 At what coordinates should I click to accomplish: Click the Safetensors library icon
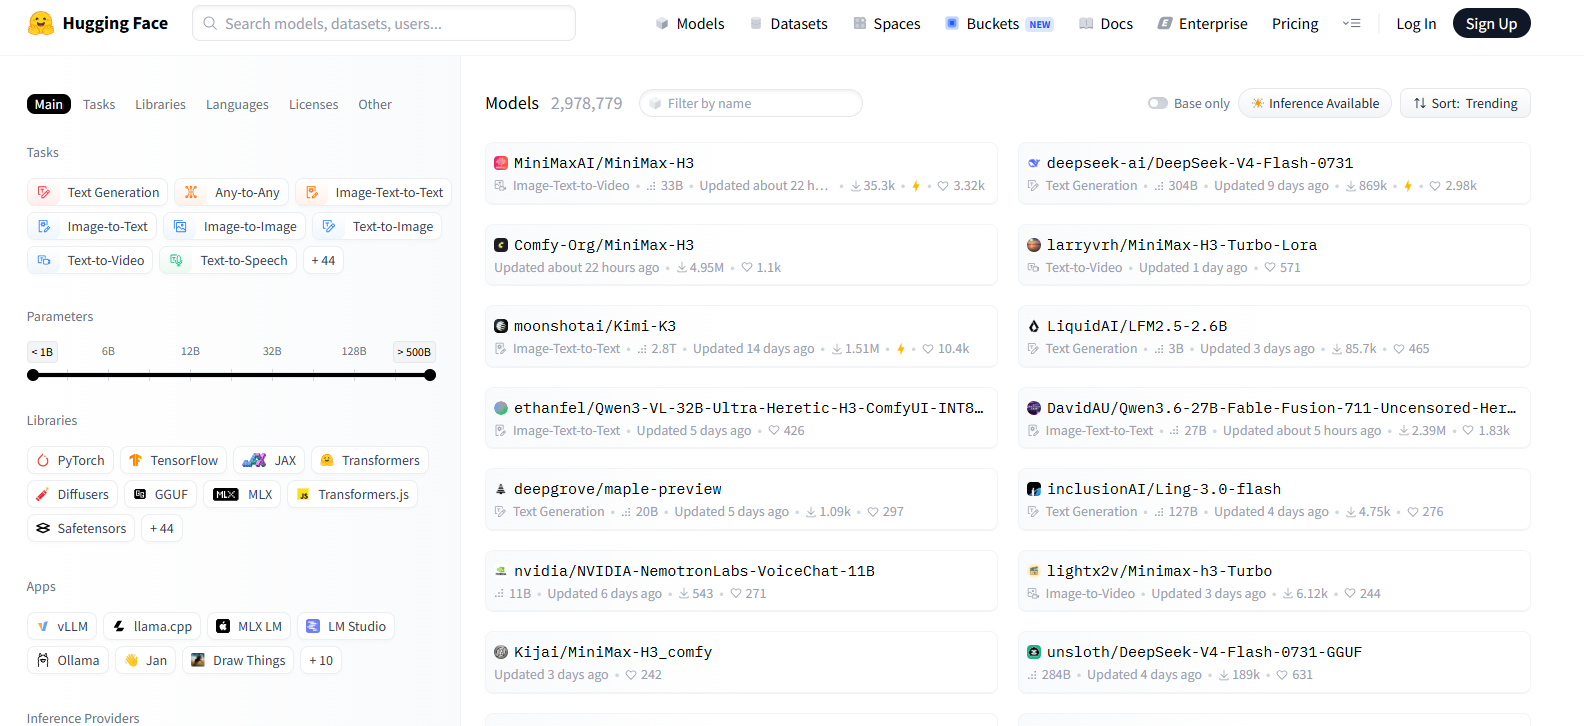pos(43,529)
